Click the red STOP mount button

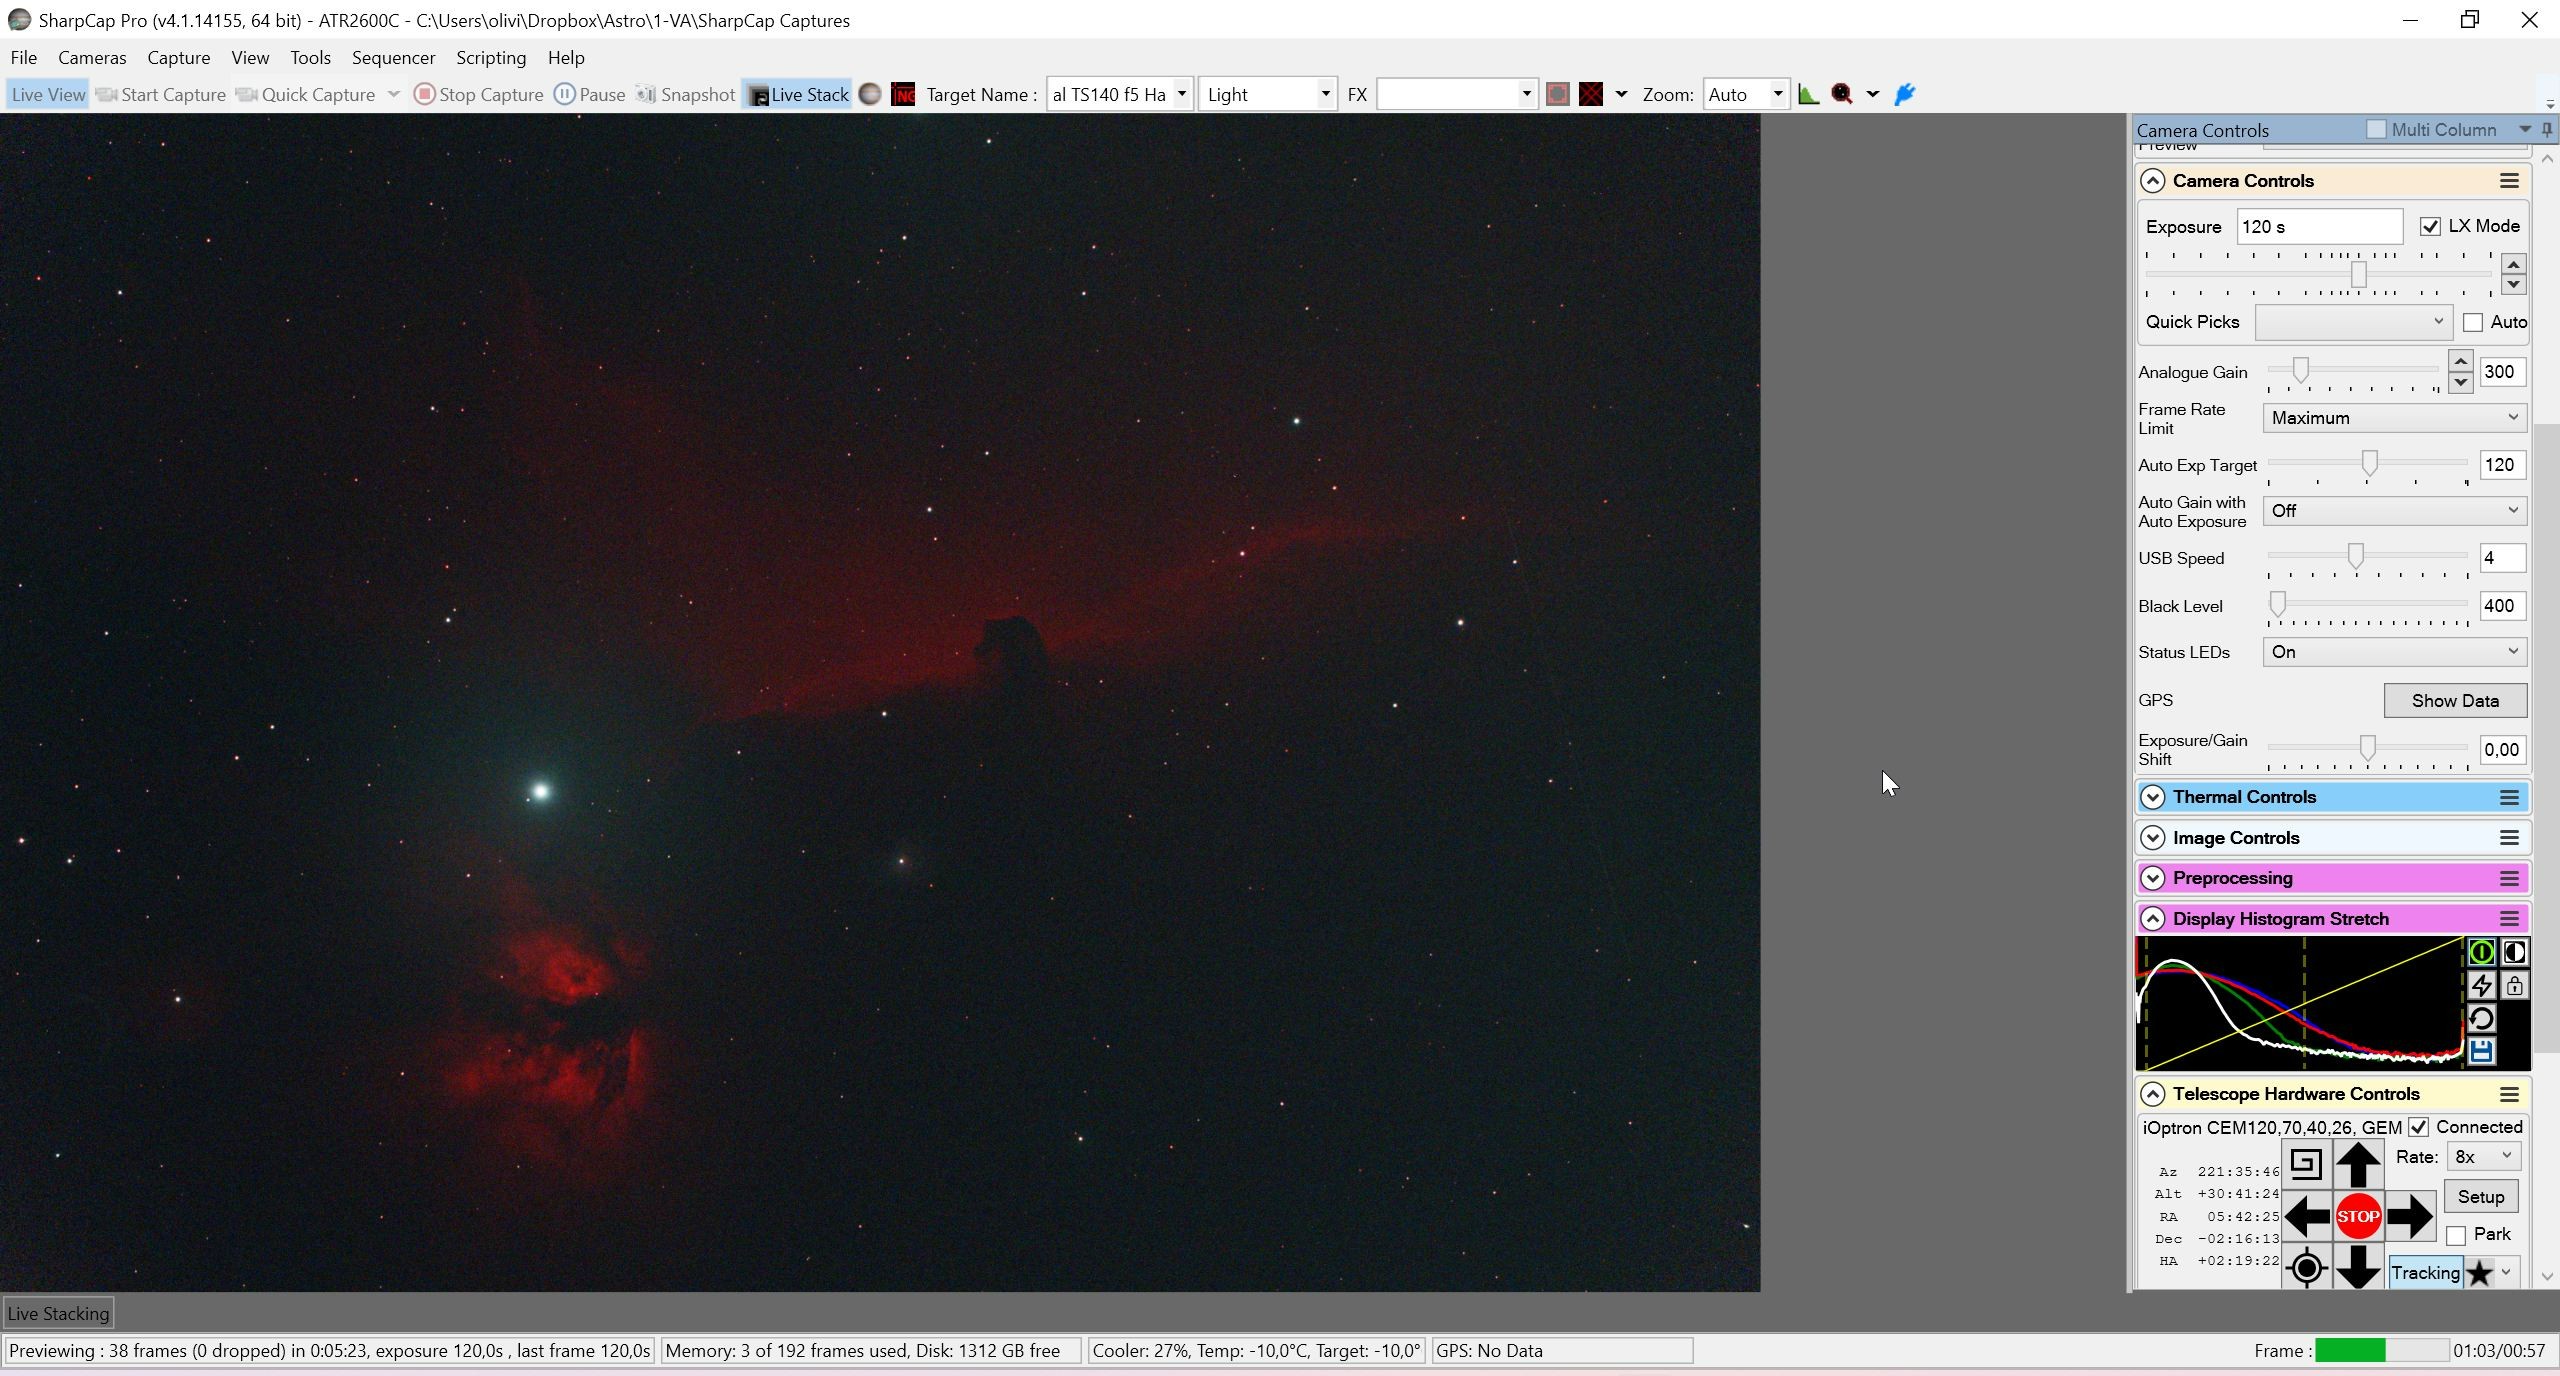(x=2357, y=1216)
